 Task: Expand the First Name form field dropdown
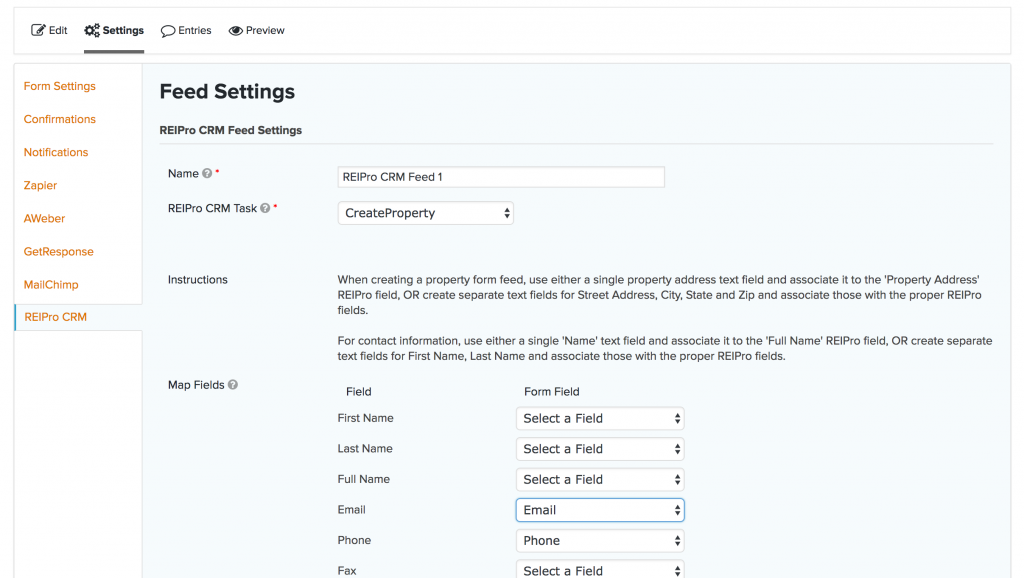coord(600,419)
